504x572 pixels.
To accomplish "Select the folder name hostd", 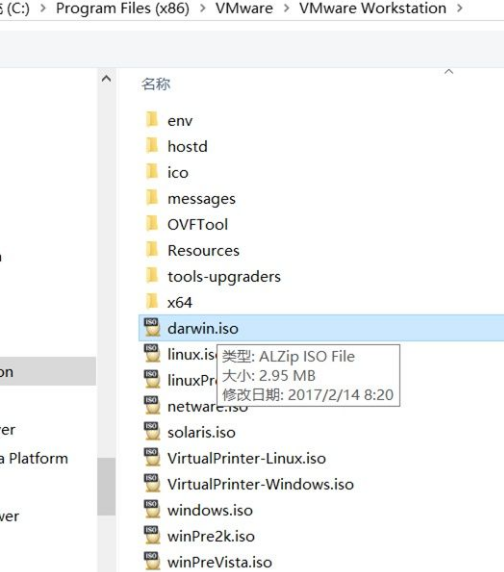I will pos(187,147).
